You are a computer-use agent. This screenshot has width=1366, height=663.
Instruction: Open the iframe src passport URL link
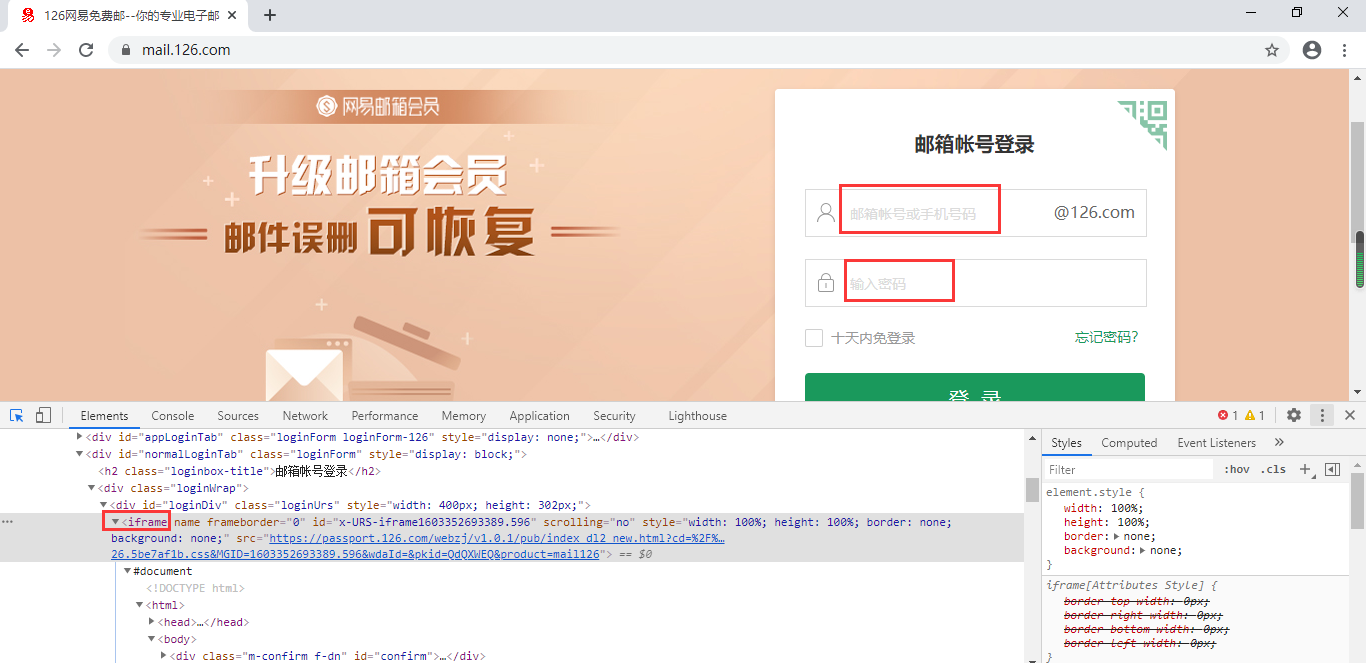point(418,546)
